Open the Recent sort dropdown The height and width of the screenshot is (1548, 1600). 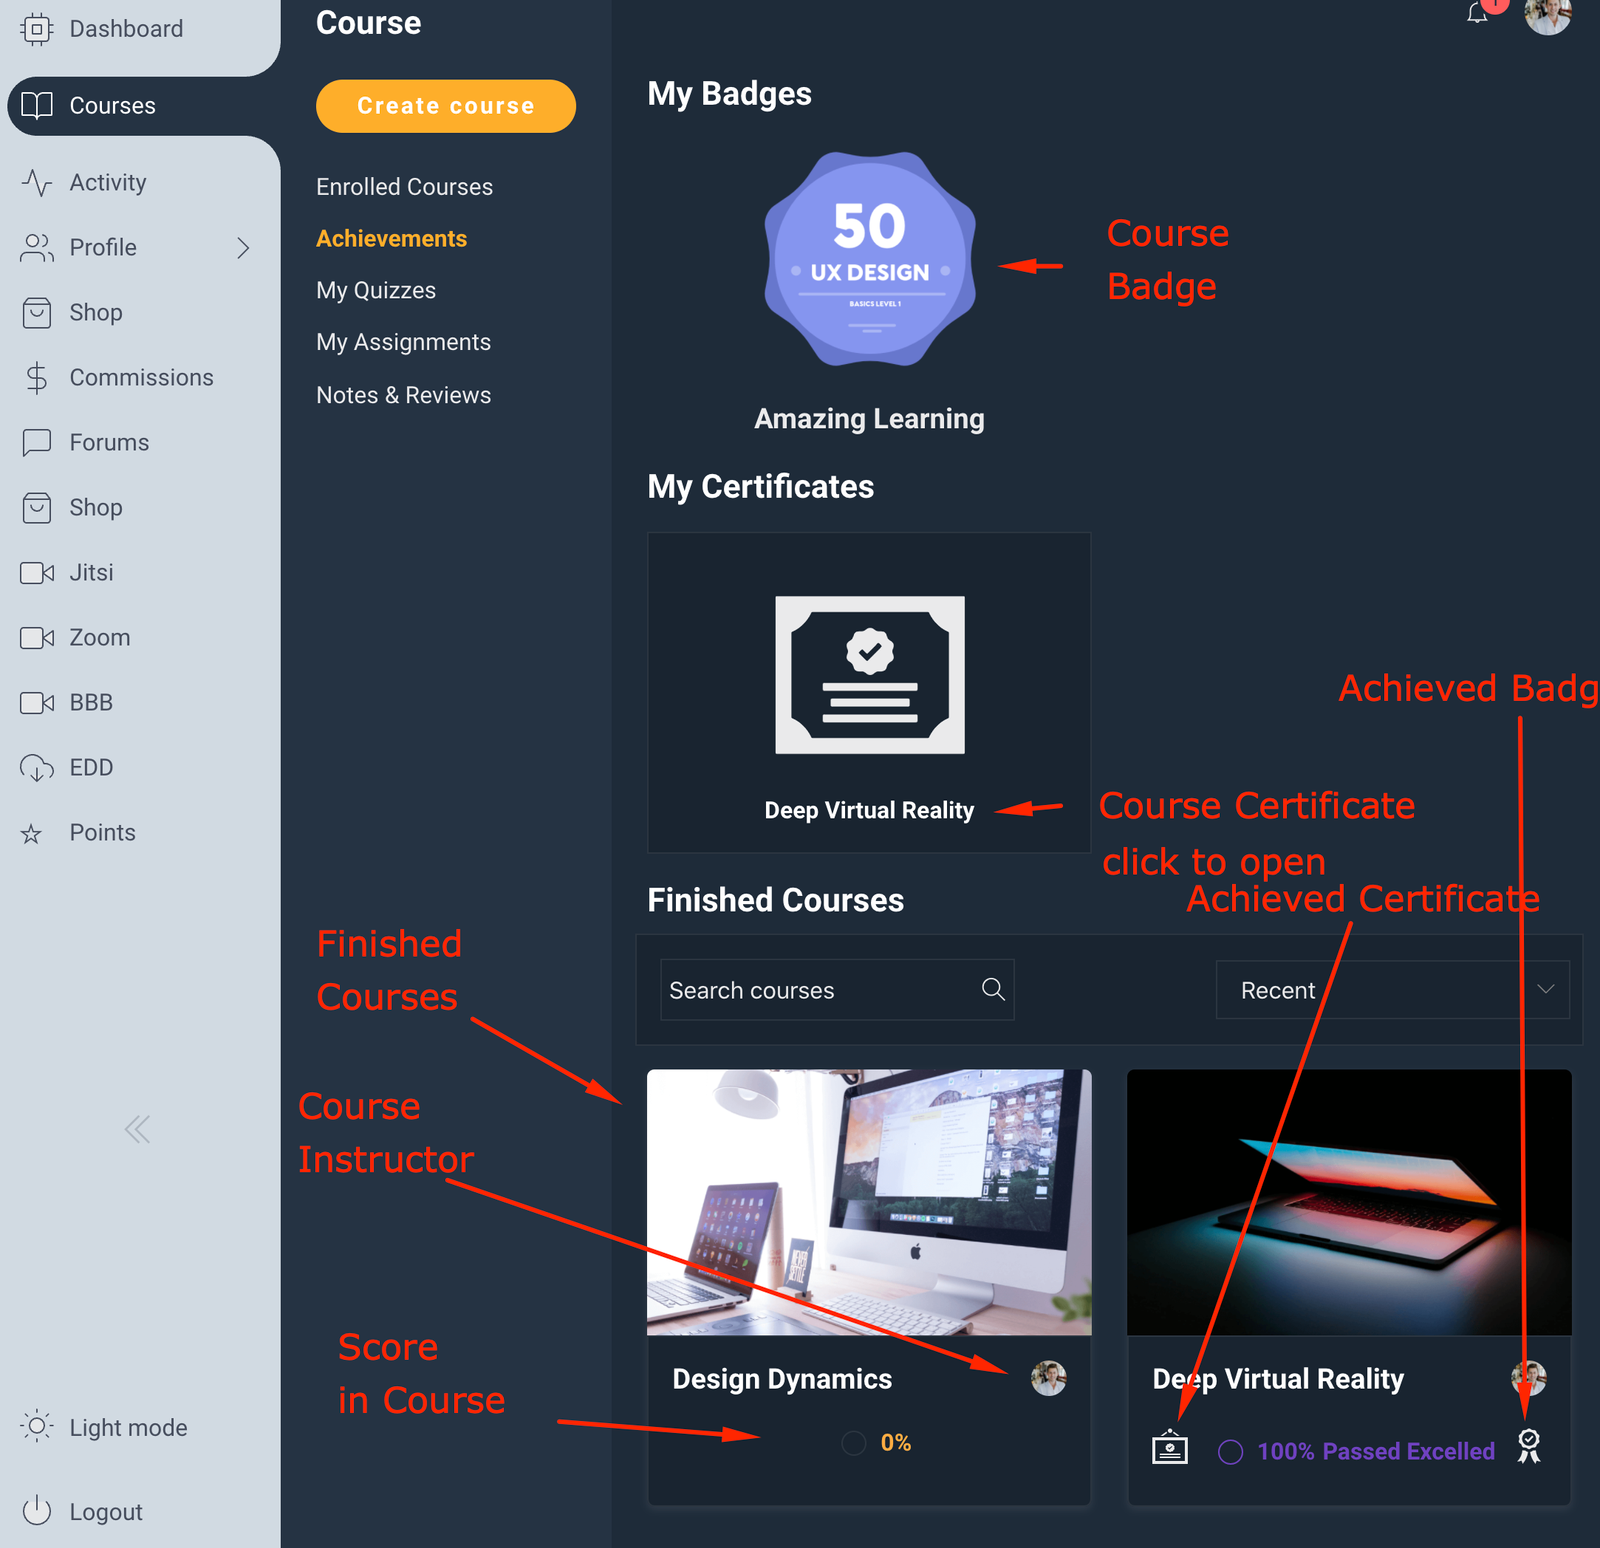pos(1392,990)
